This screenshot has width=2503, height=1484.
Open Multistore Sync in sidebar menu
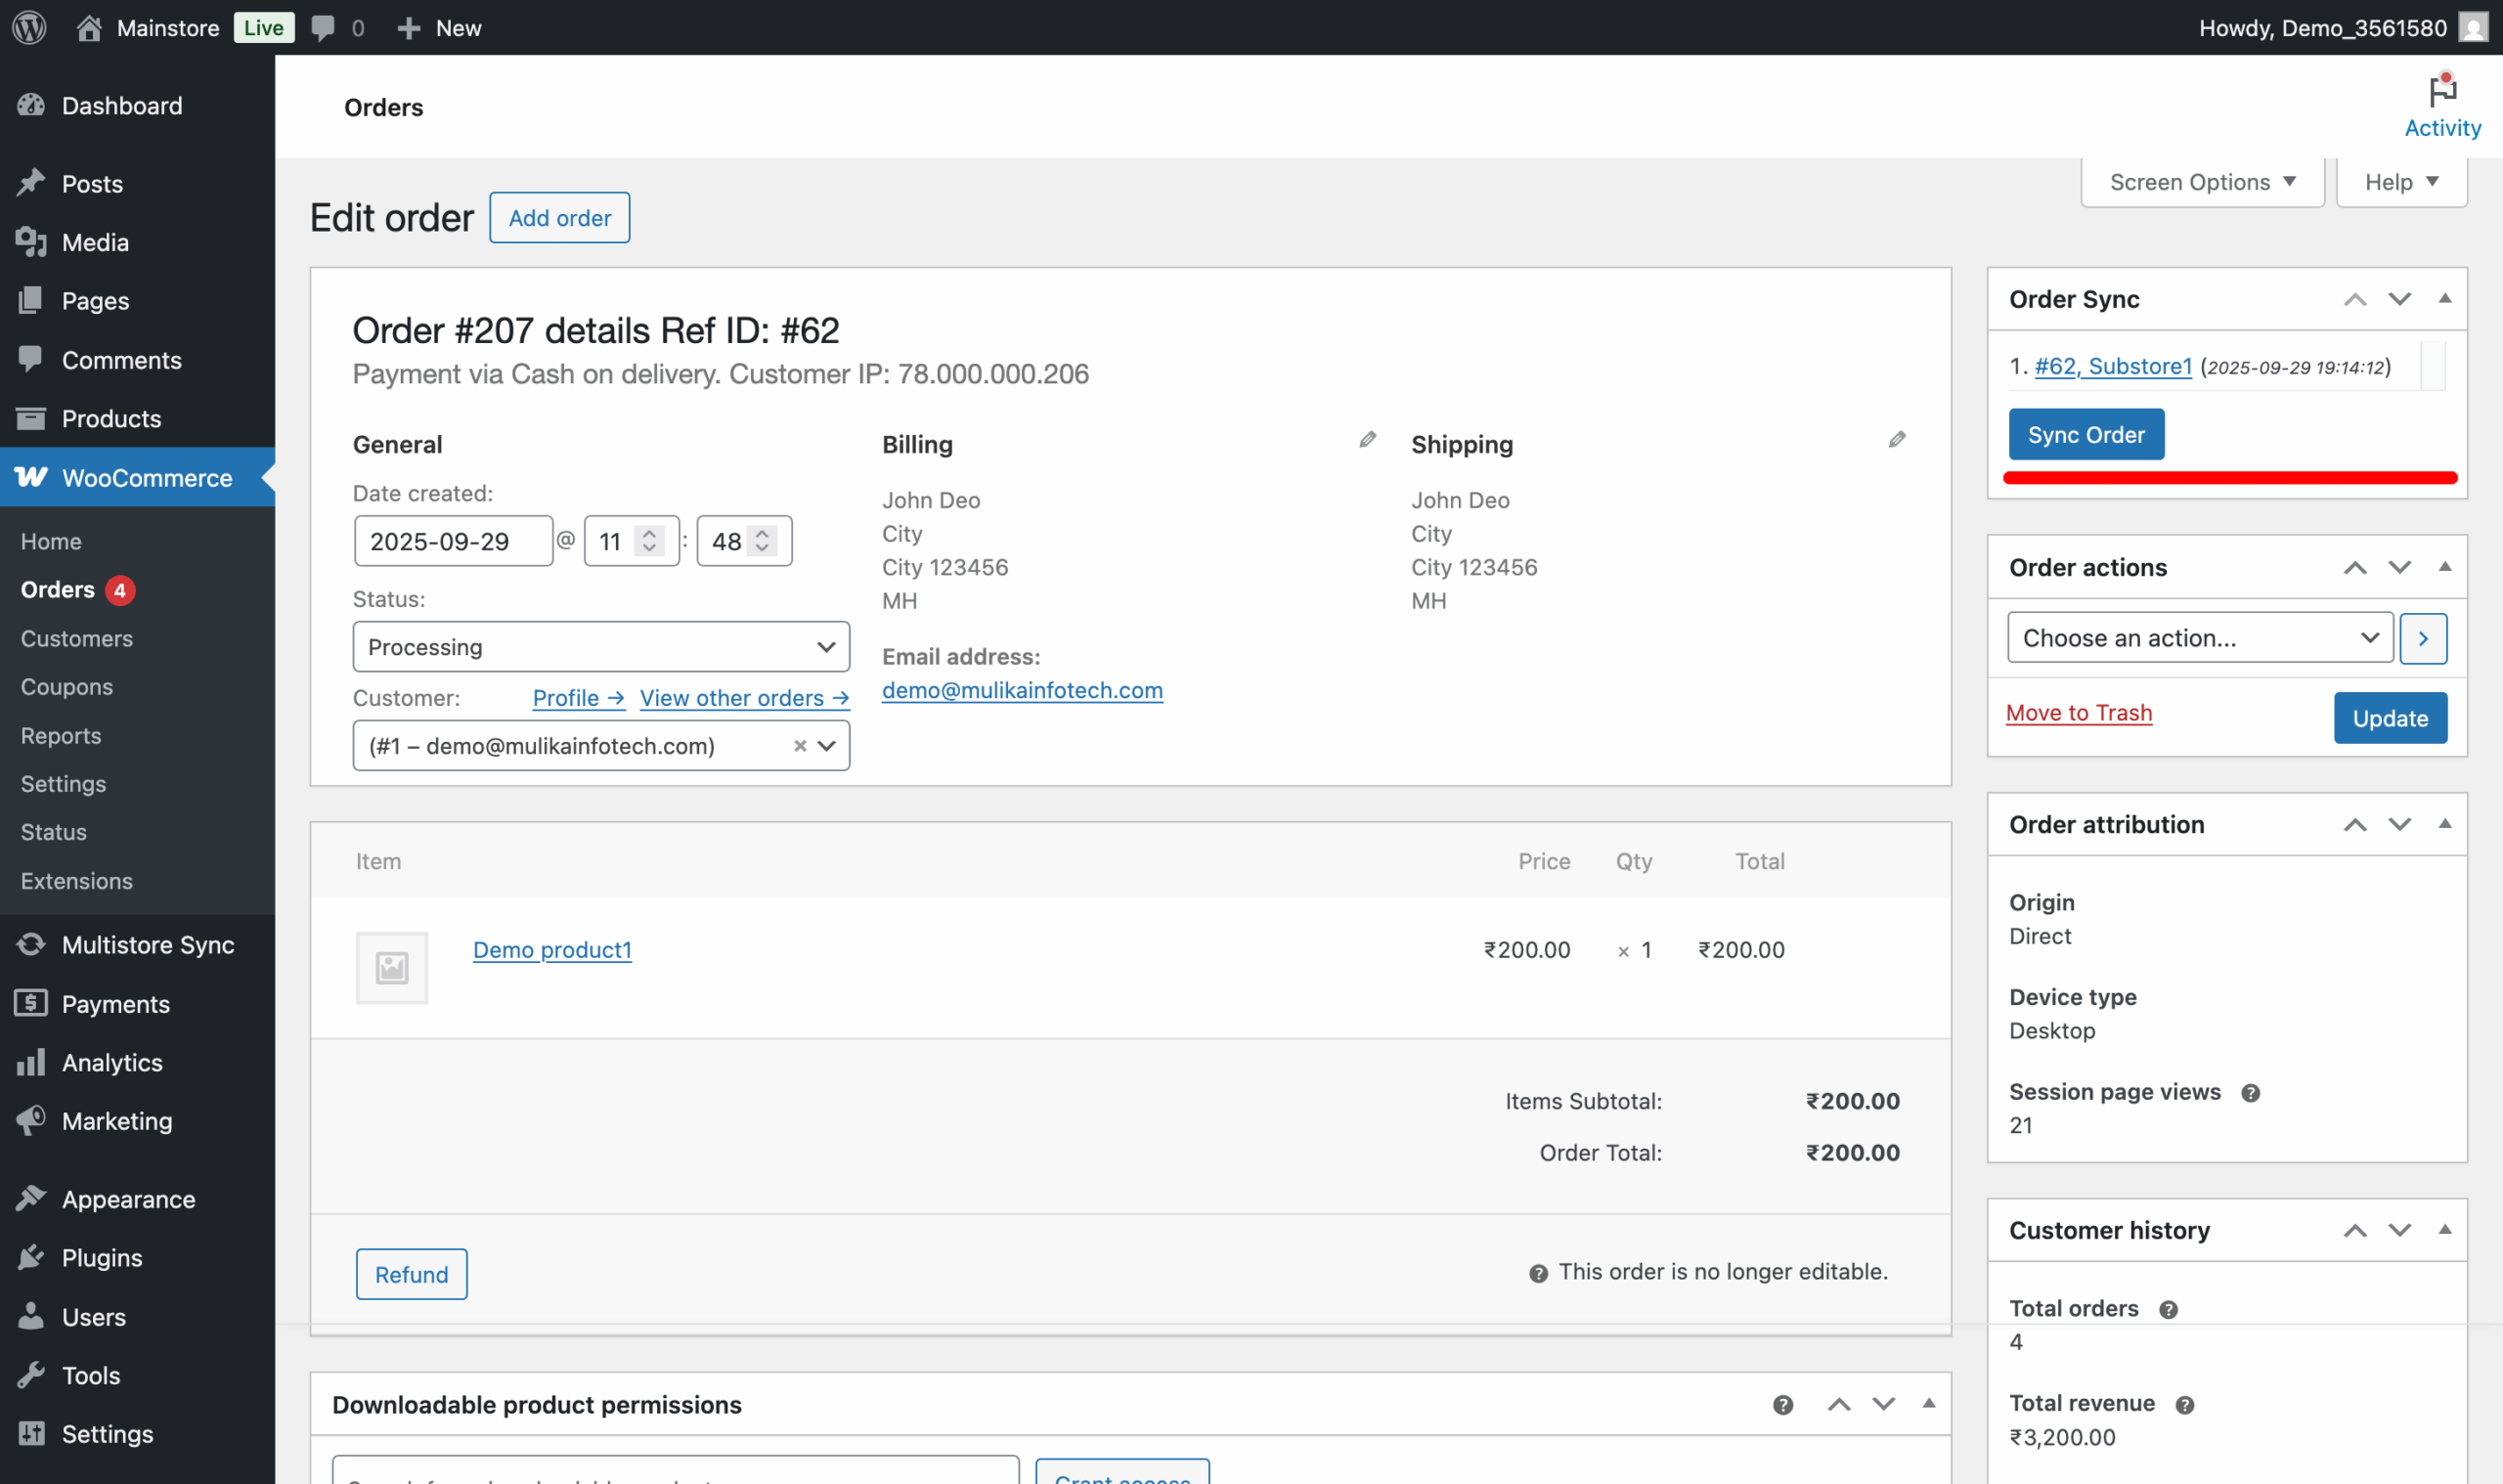(147, 945)
